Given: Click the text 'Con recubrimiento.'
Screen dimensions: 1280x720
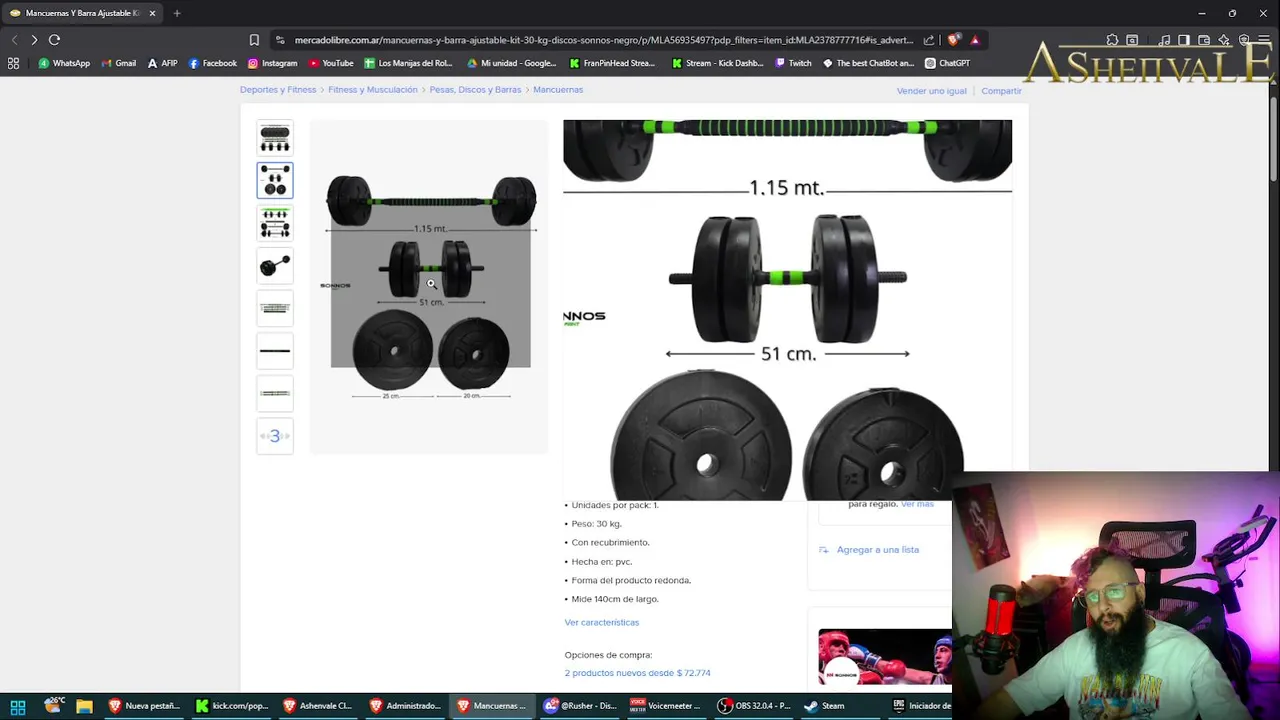Looking at the screenshot, I should click(x=610, y=543).
